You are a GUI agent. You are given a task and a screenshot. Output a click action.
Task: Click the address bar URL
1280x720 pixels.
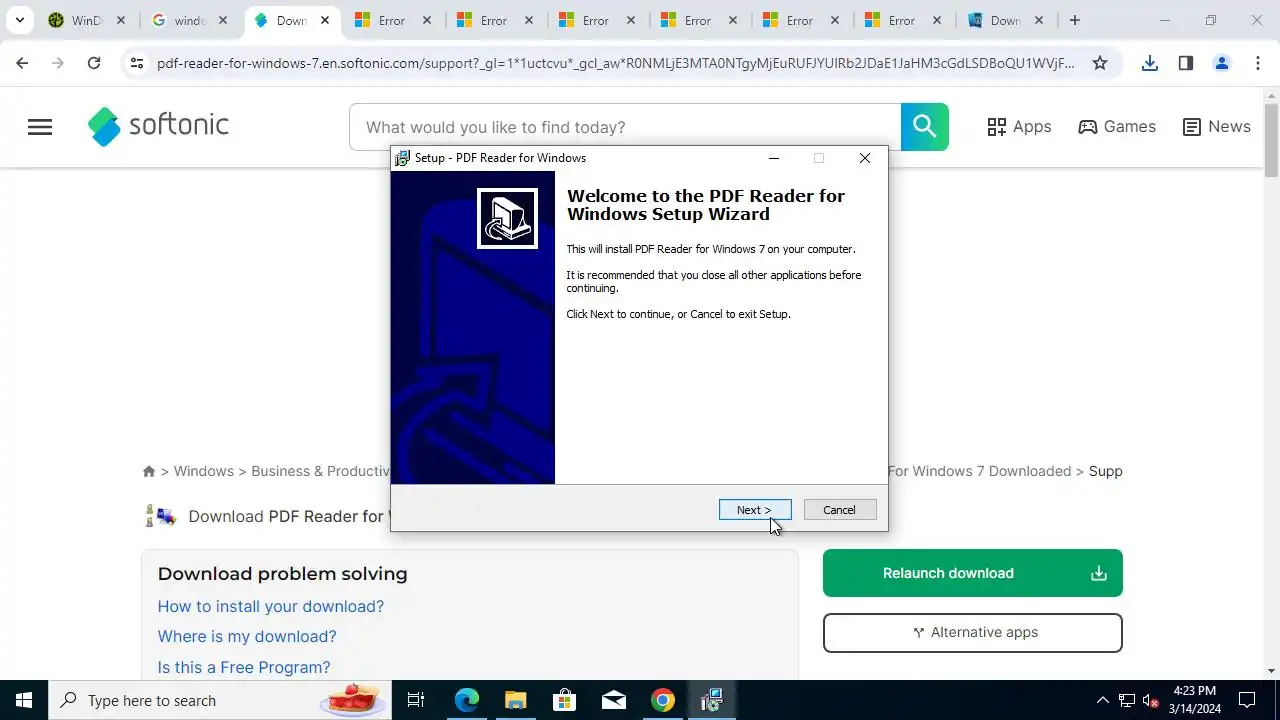pyautogui.click(x=616, y=63)
